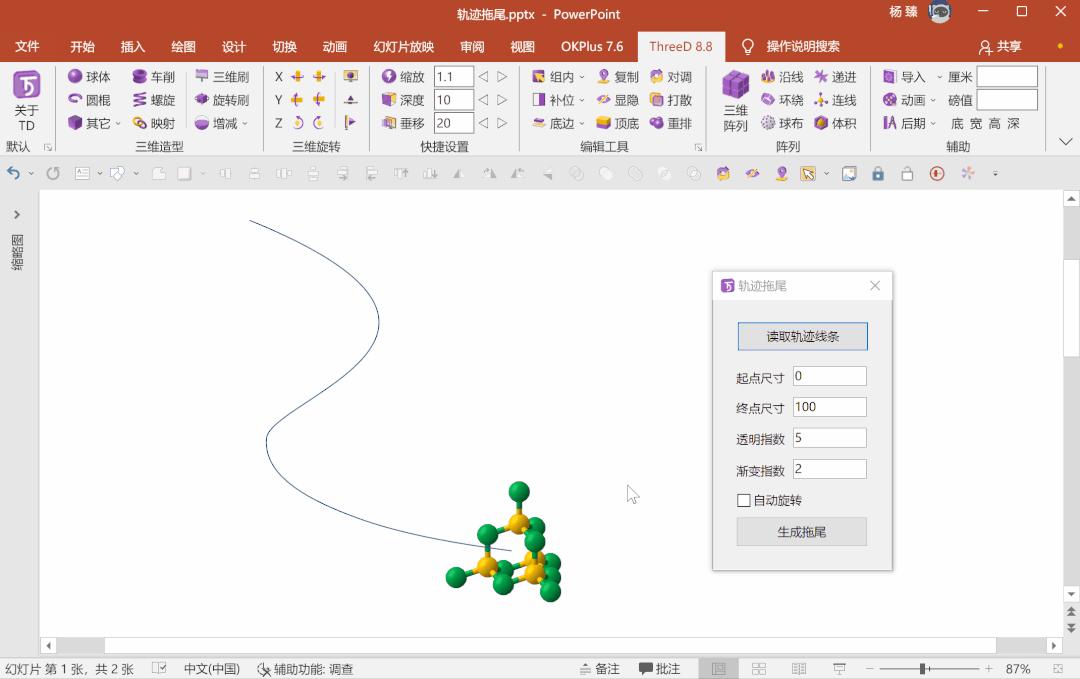Open the 三维阵列 array tool

[735, 99]
